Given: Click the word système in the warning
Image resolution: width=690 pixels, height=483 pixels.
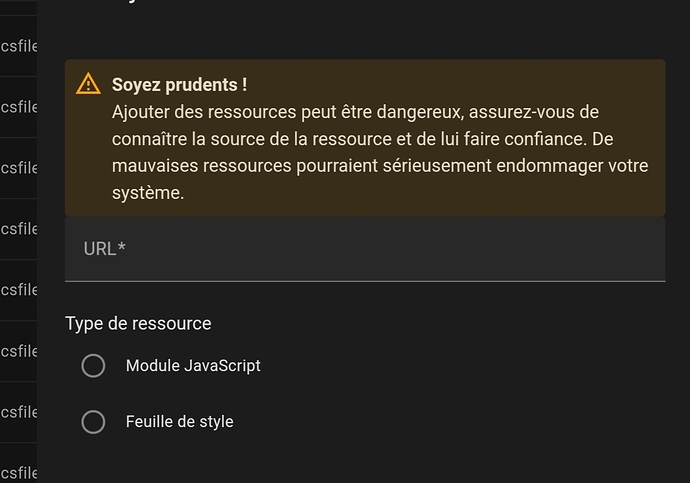Looking at the screenshot, I should 148,193.
